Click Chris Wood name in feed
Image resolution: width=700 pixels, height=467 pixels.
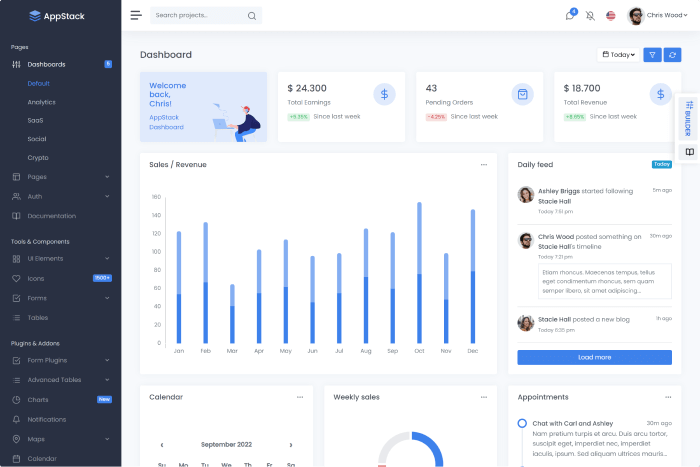(556, 237)
